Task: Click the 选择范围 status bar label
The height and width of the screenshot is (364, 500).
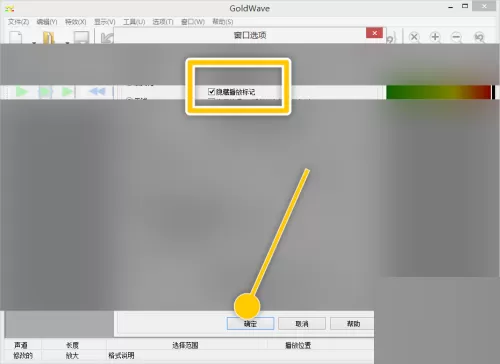Action: (x=185, y=345)
